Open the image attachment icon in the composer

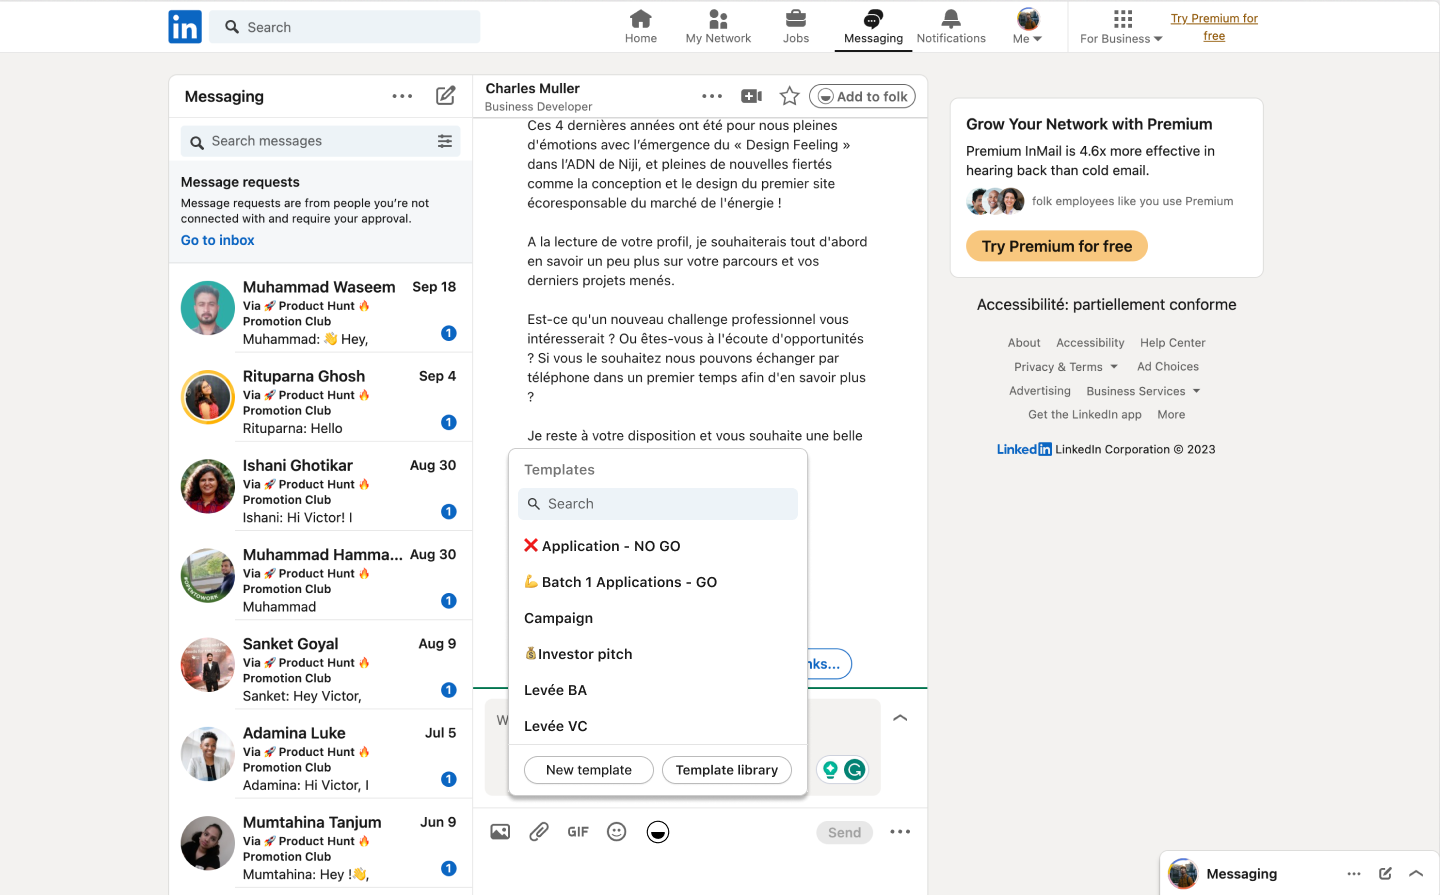(500, 831)
